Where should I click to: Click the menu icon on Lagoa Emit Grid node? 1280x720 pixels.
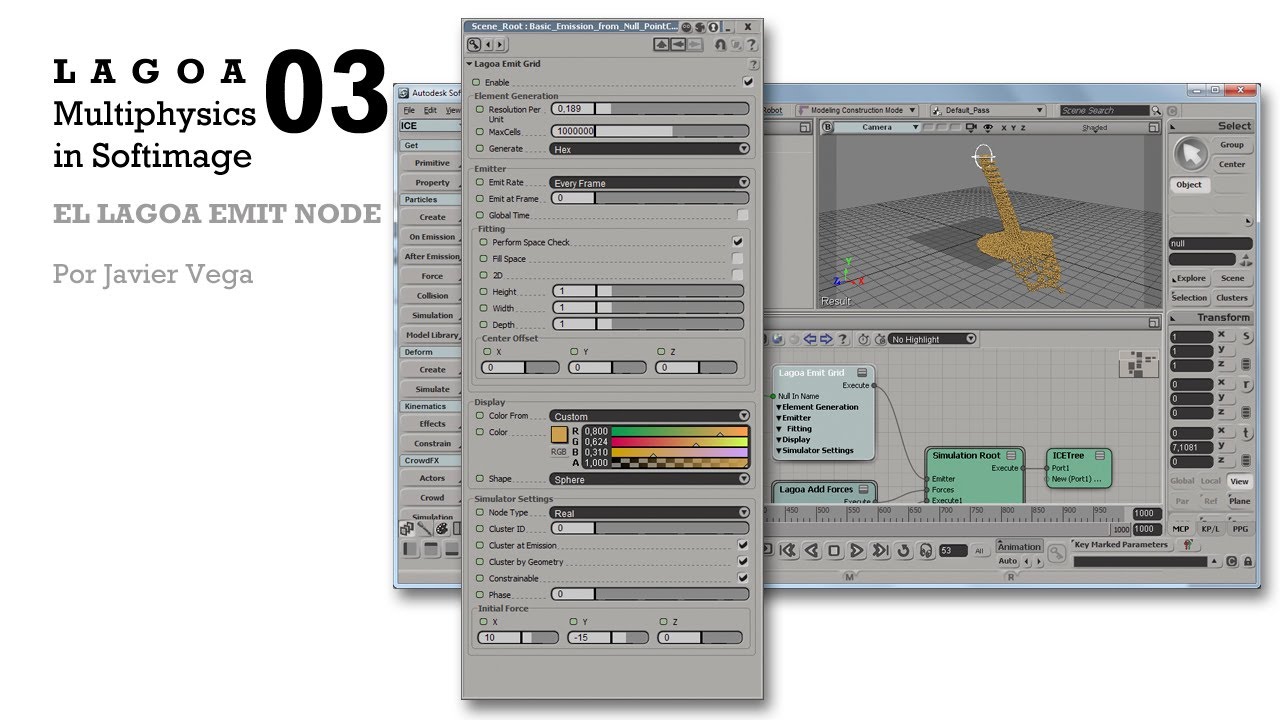point(862,373)
